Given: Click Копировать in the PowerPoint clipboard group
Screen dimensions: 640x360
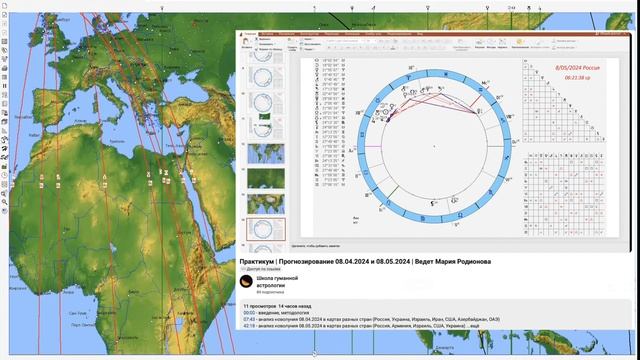Looking at the screenshot, I should 264,44.
